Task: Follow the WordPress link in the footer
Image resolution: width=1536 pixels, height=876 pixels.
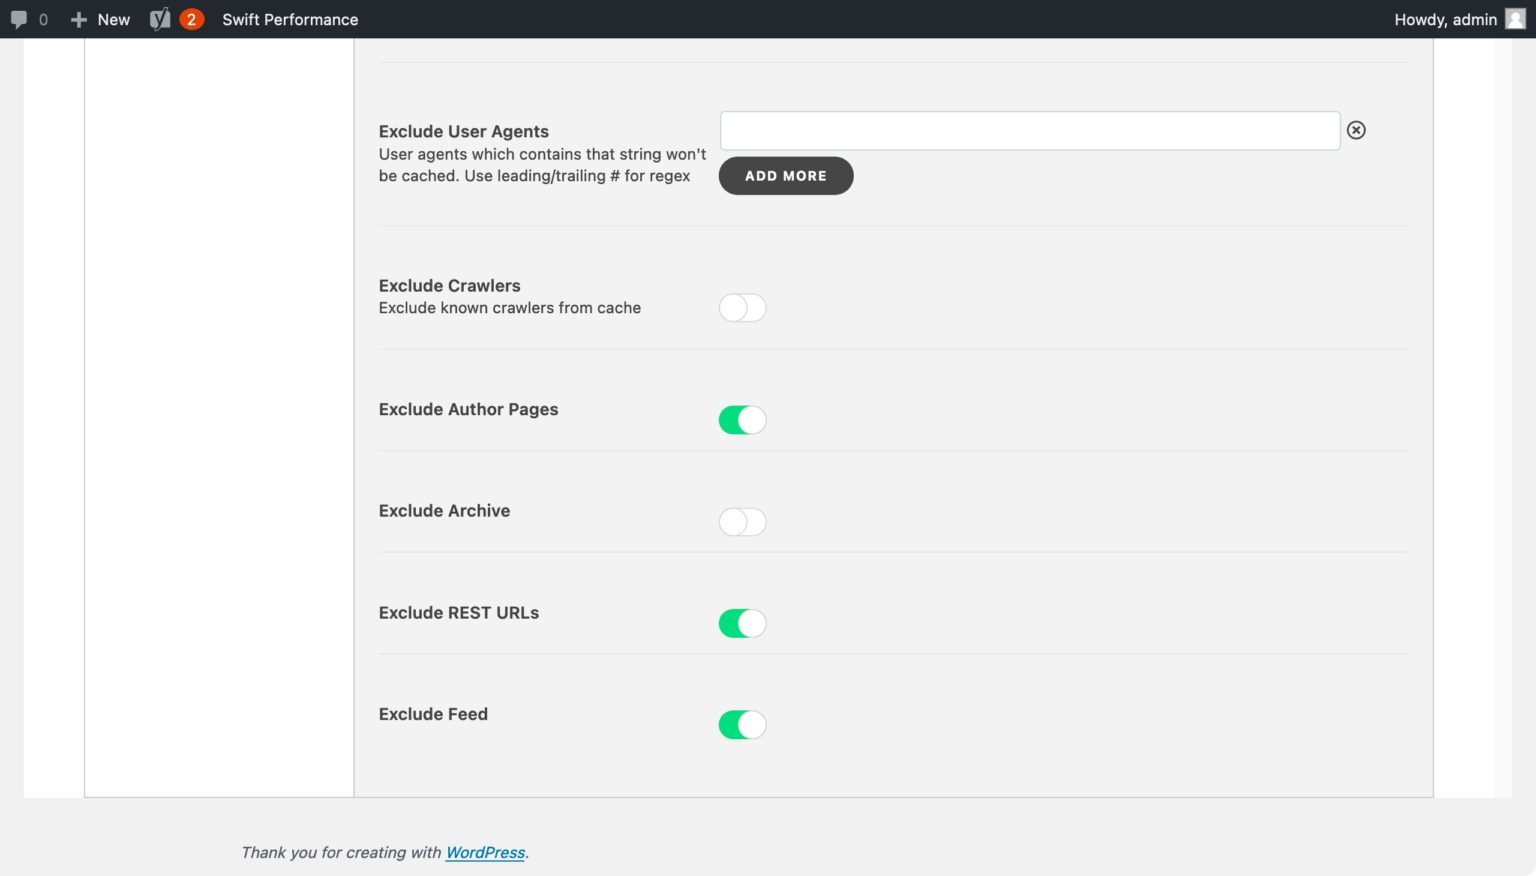Action: coord(485,852)
